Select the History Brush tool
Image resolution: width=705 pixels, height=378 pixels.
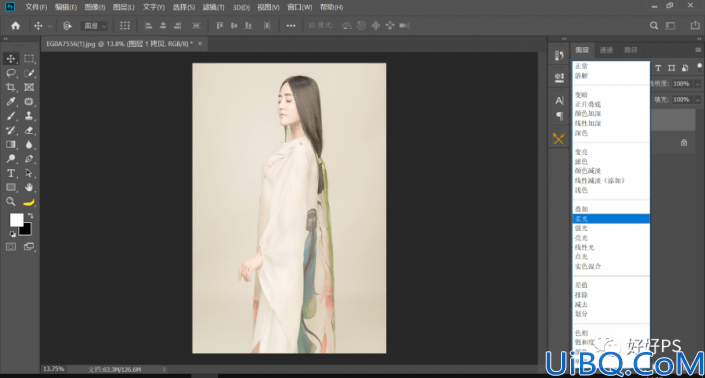click(x=11, y=130)
